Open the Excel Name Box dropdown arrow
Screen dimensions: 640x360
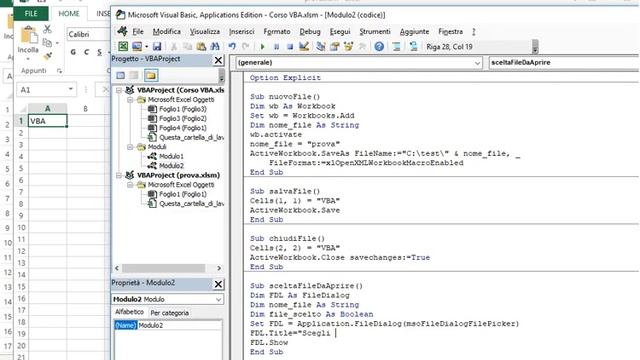click(x=71, y=89)
